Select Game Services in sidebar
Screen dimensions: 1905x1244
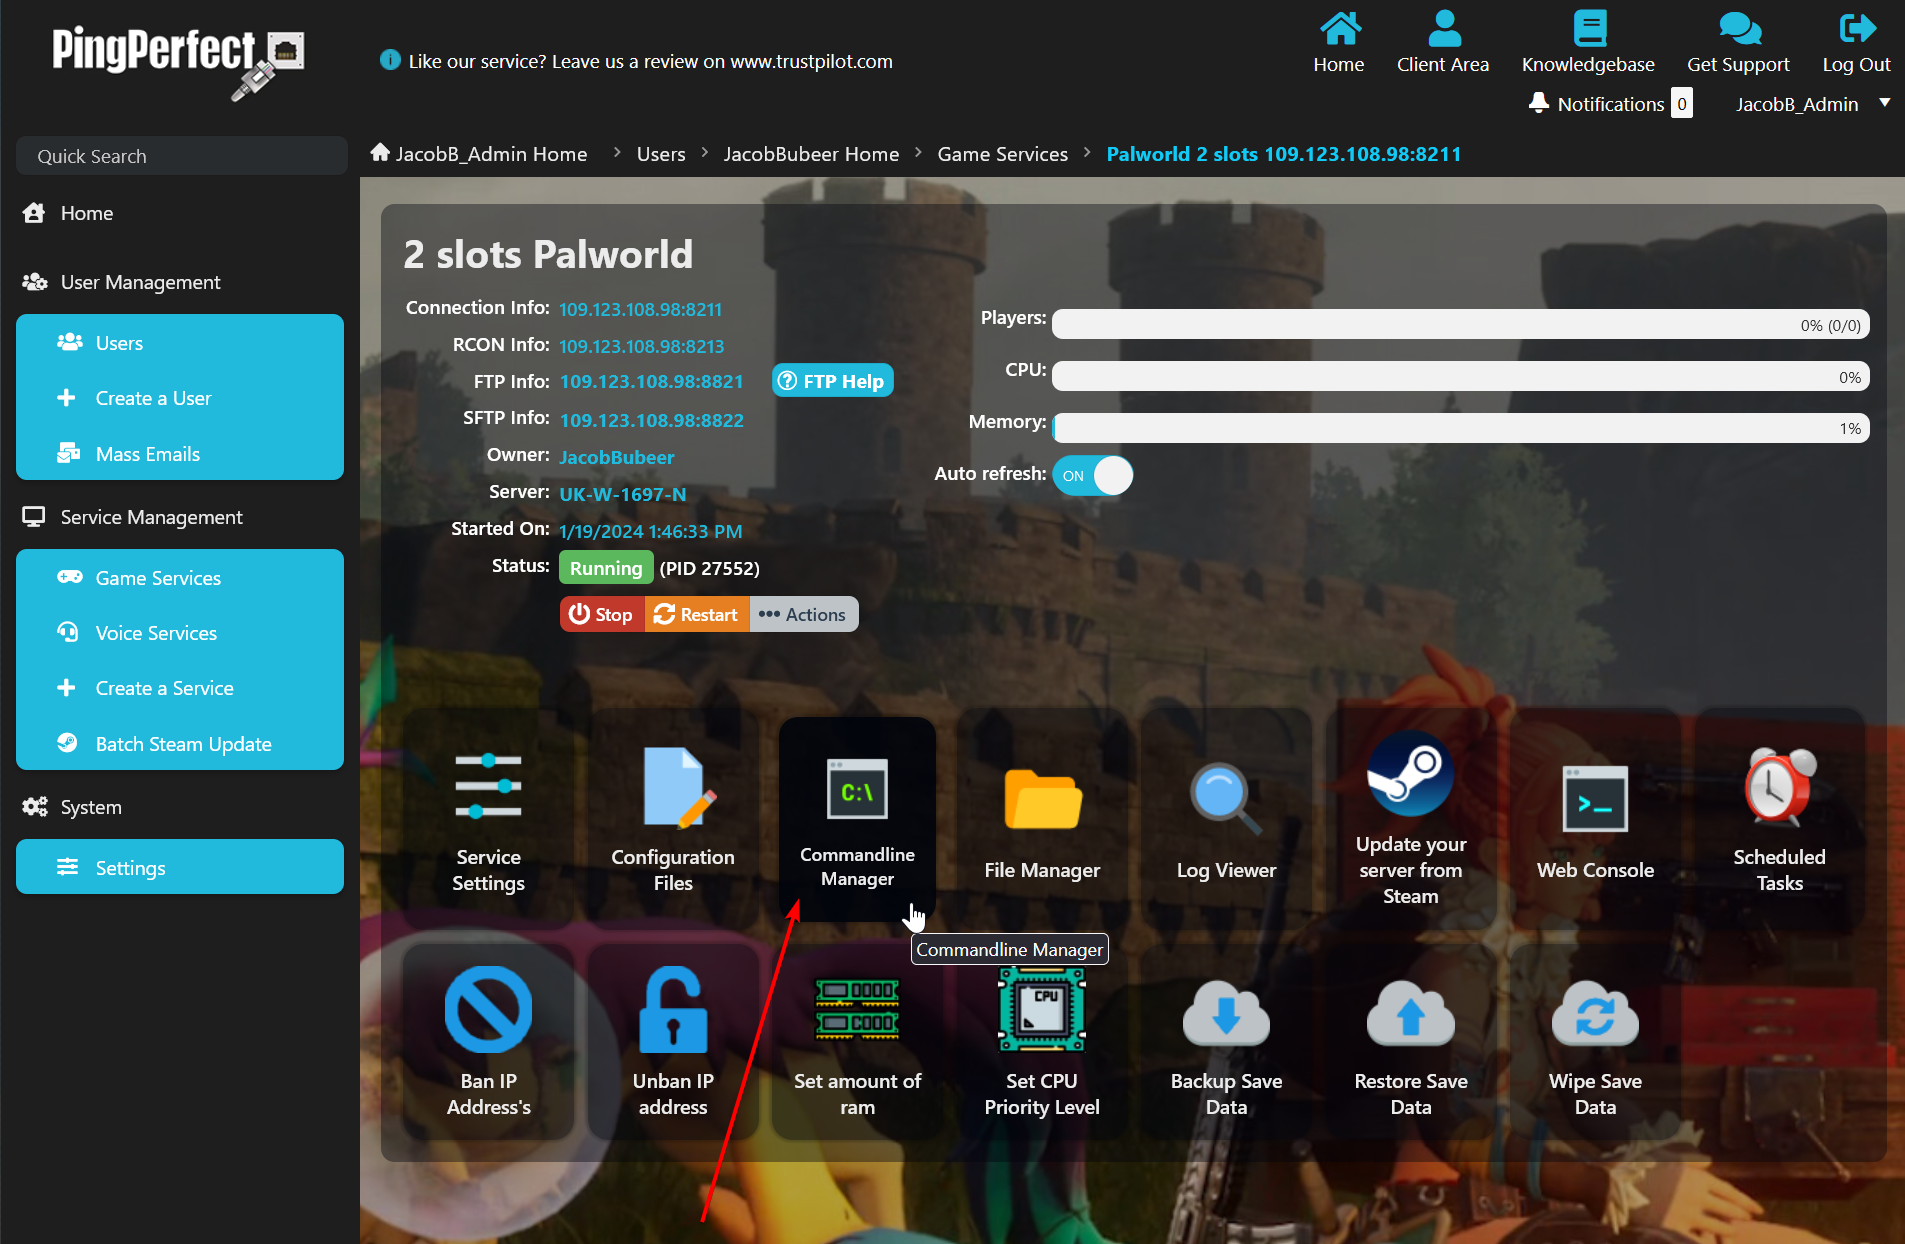[158, 578]
